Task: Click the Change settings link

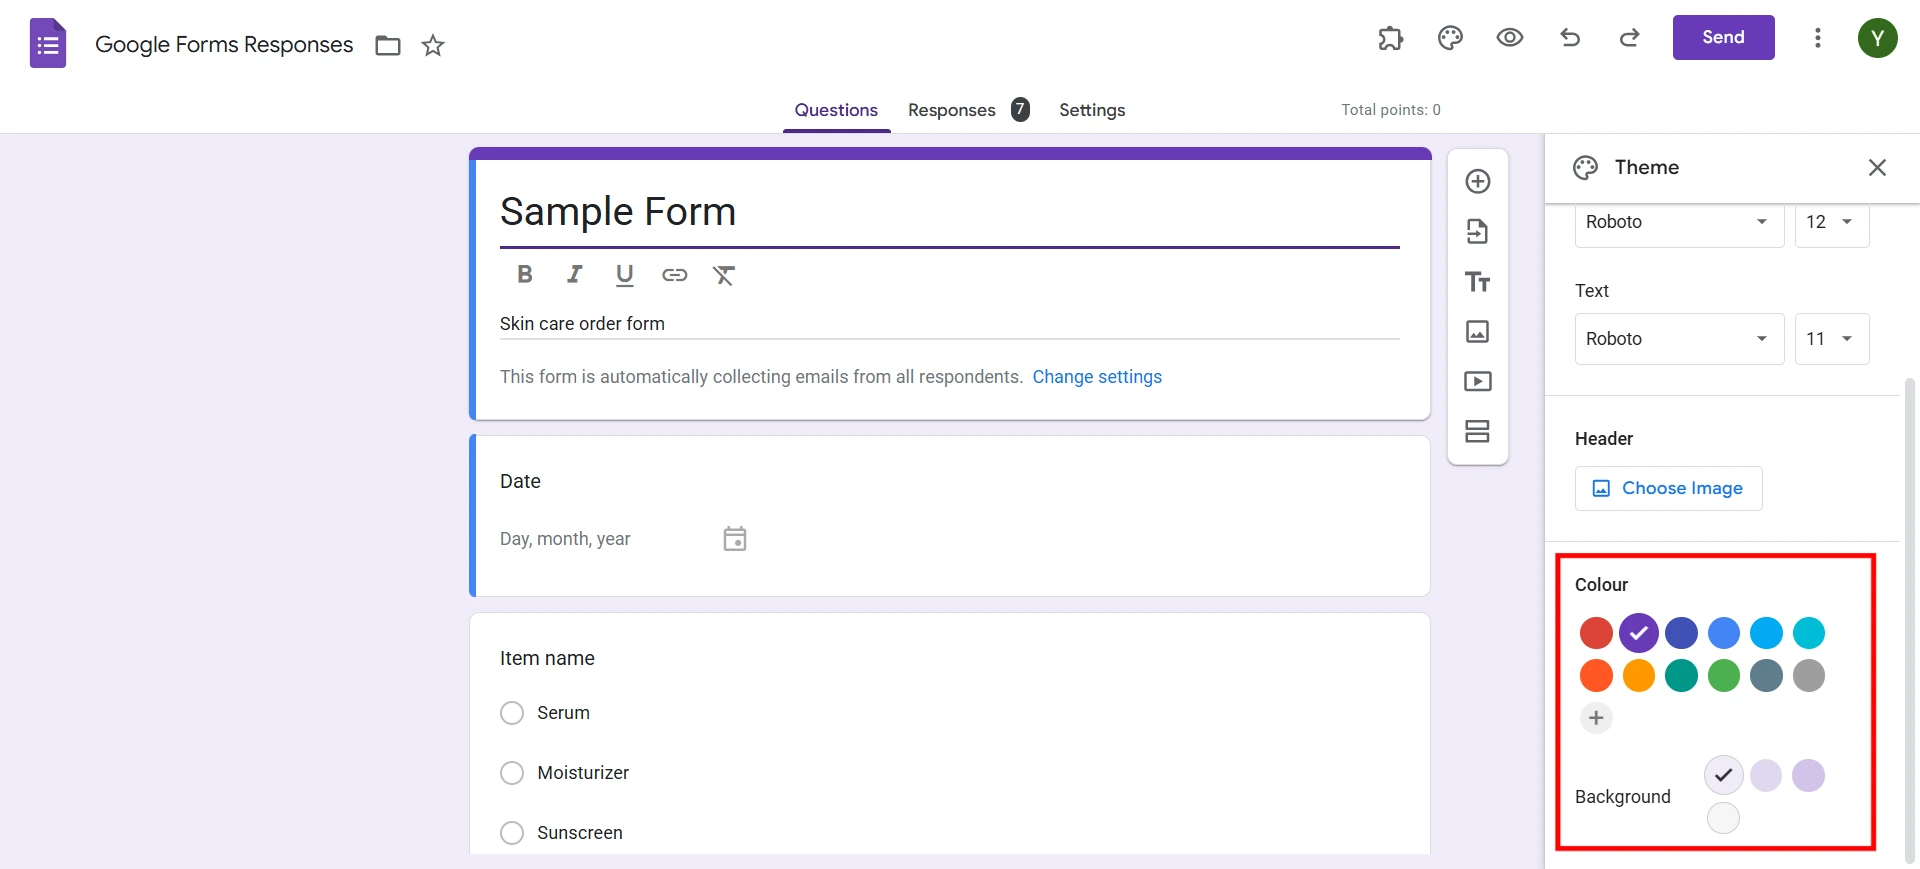Action: click(x=1097, y=377)
